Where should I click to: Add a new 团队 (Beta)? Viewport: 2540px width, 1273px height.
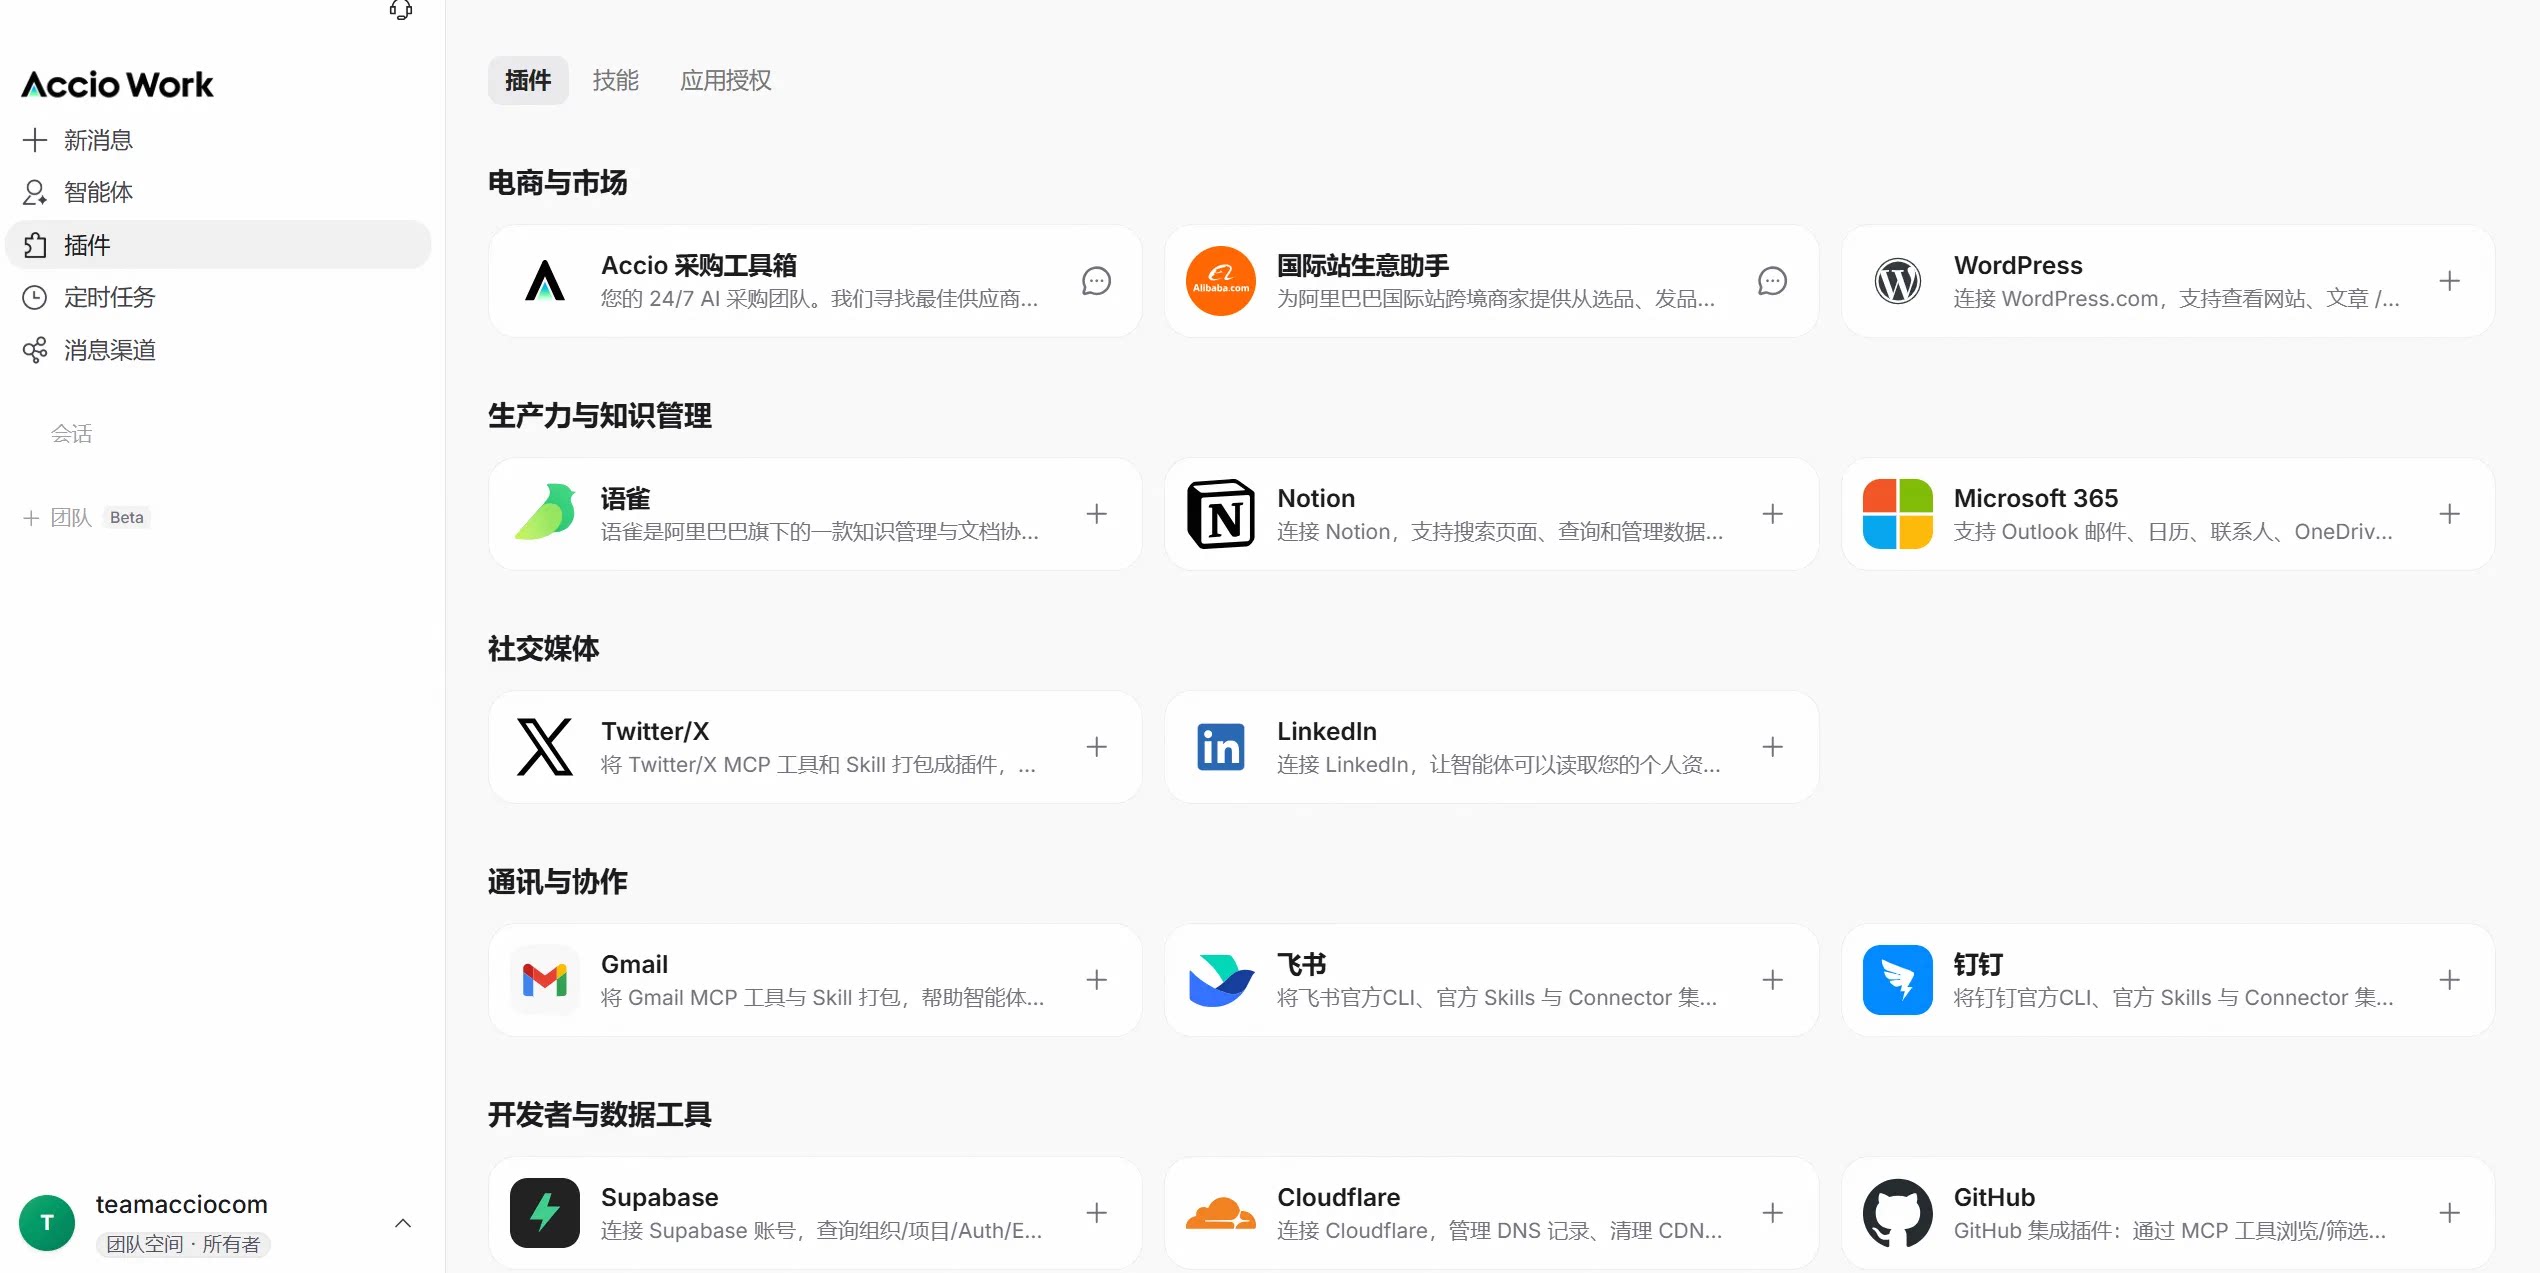pos(87,517)
